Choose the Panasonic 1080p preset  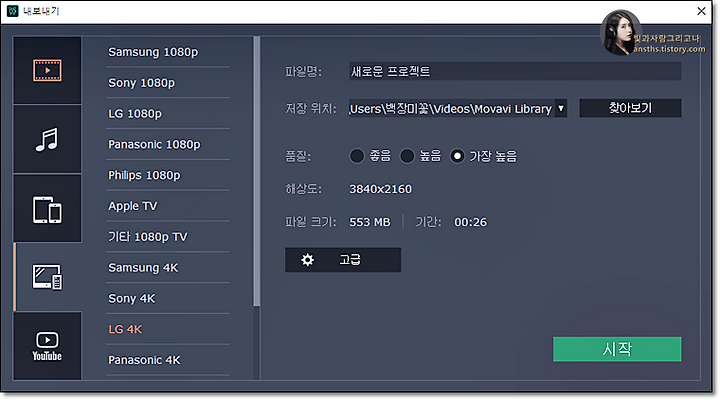coord(168,144)
